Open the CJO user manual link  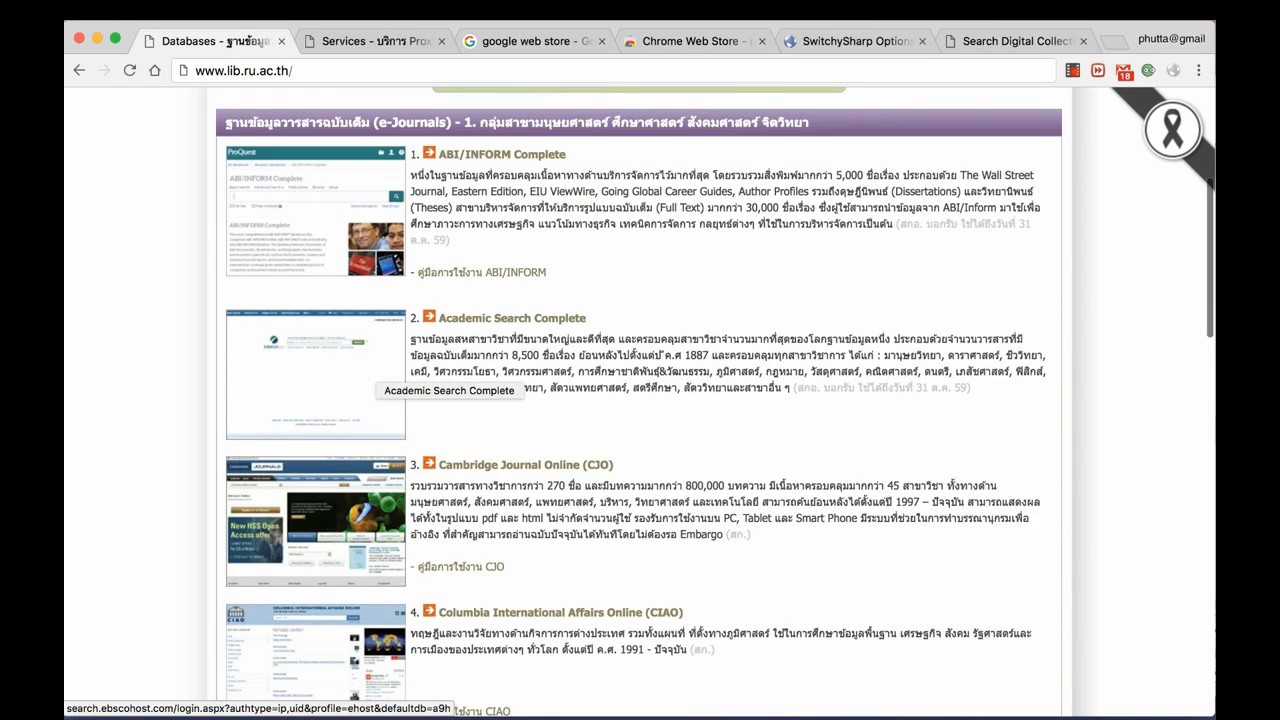click(461, 567)
